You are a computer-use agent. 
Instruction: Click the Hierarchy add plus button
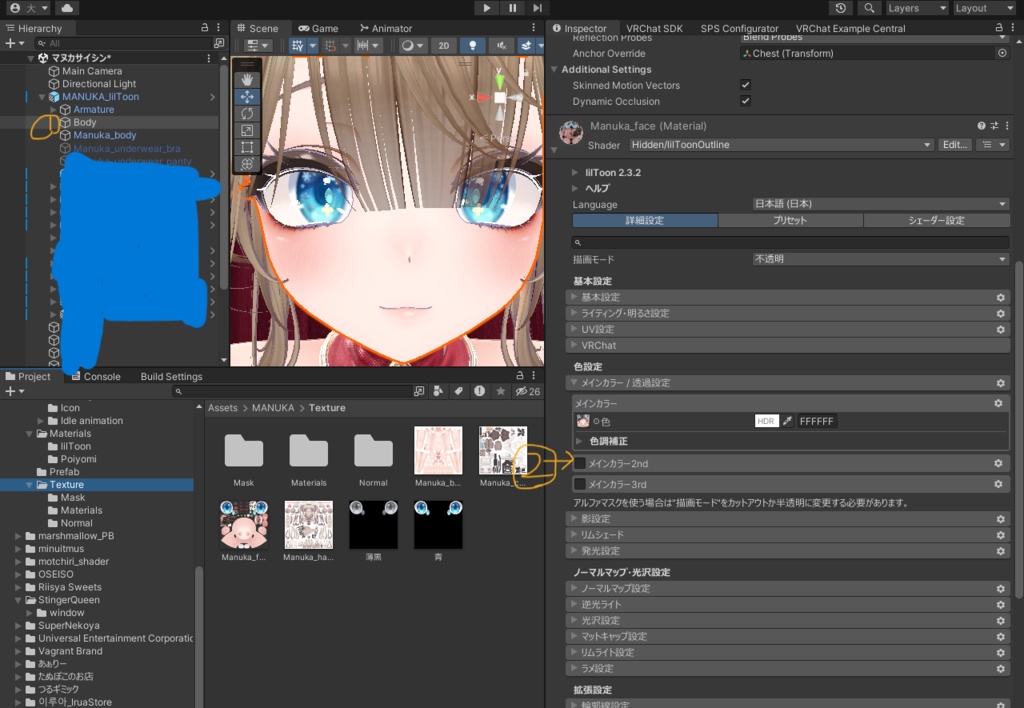coord(14,43)
